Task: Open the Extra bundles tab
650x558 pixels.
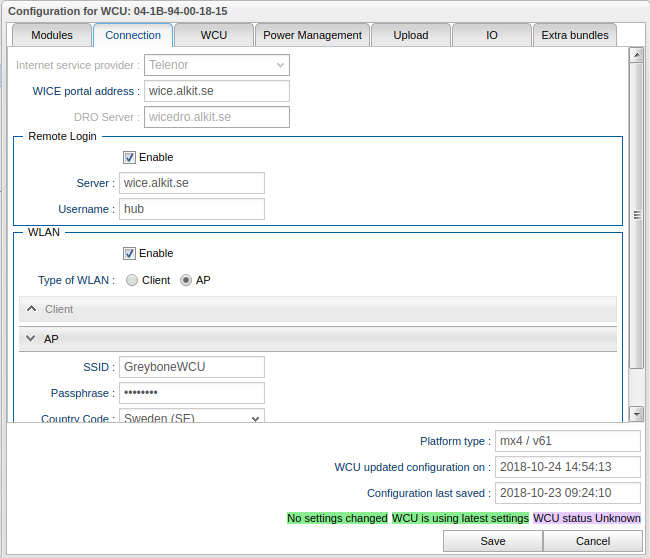Action: (x=574, y=35)
